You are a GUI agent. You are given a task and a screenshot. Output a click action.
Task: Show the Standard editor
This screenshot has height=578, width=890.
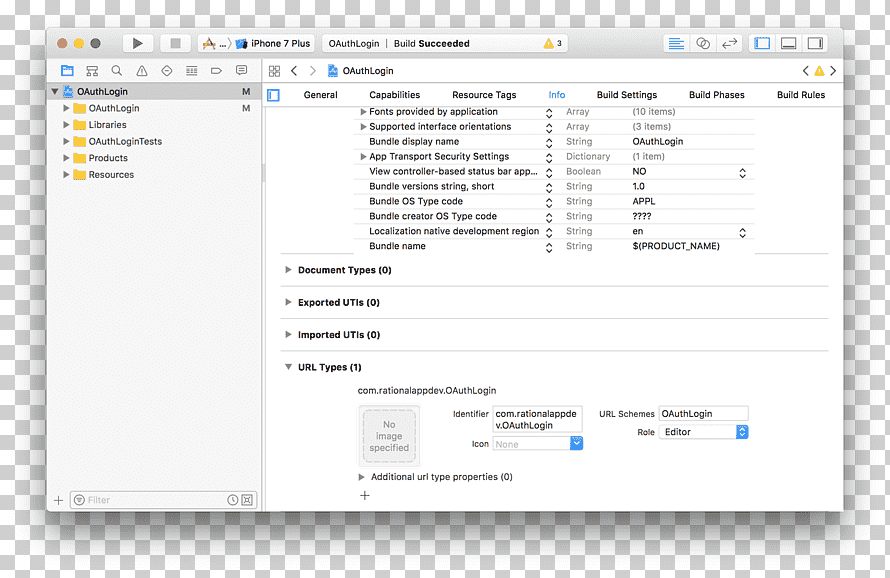tap(676, 43)
